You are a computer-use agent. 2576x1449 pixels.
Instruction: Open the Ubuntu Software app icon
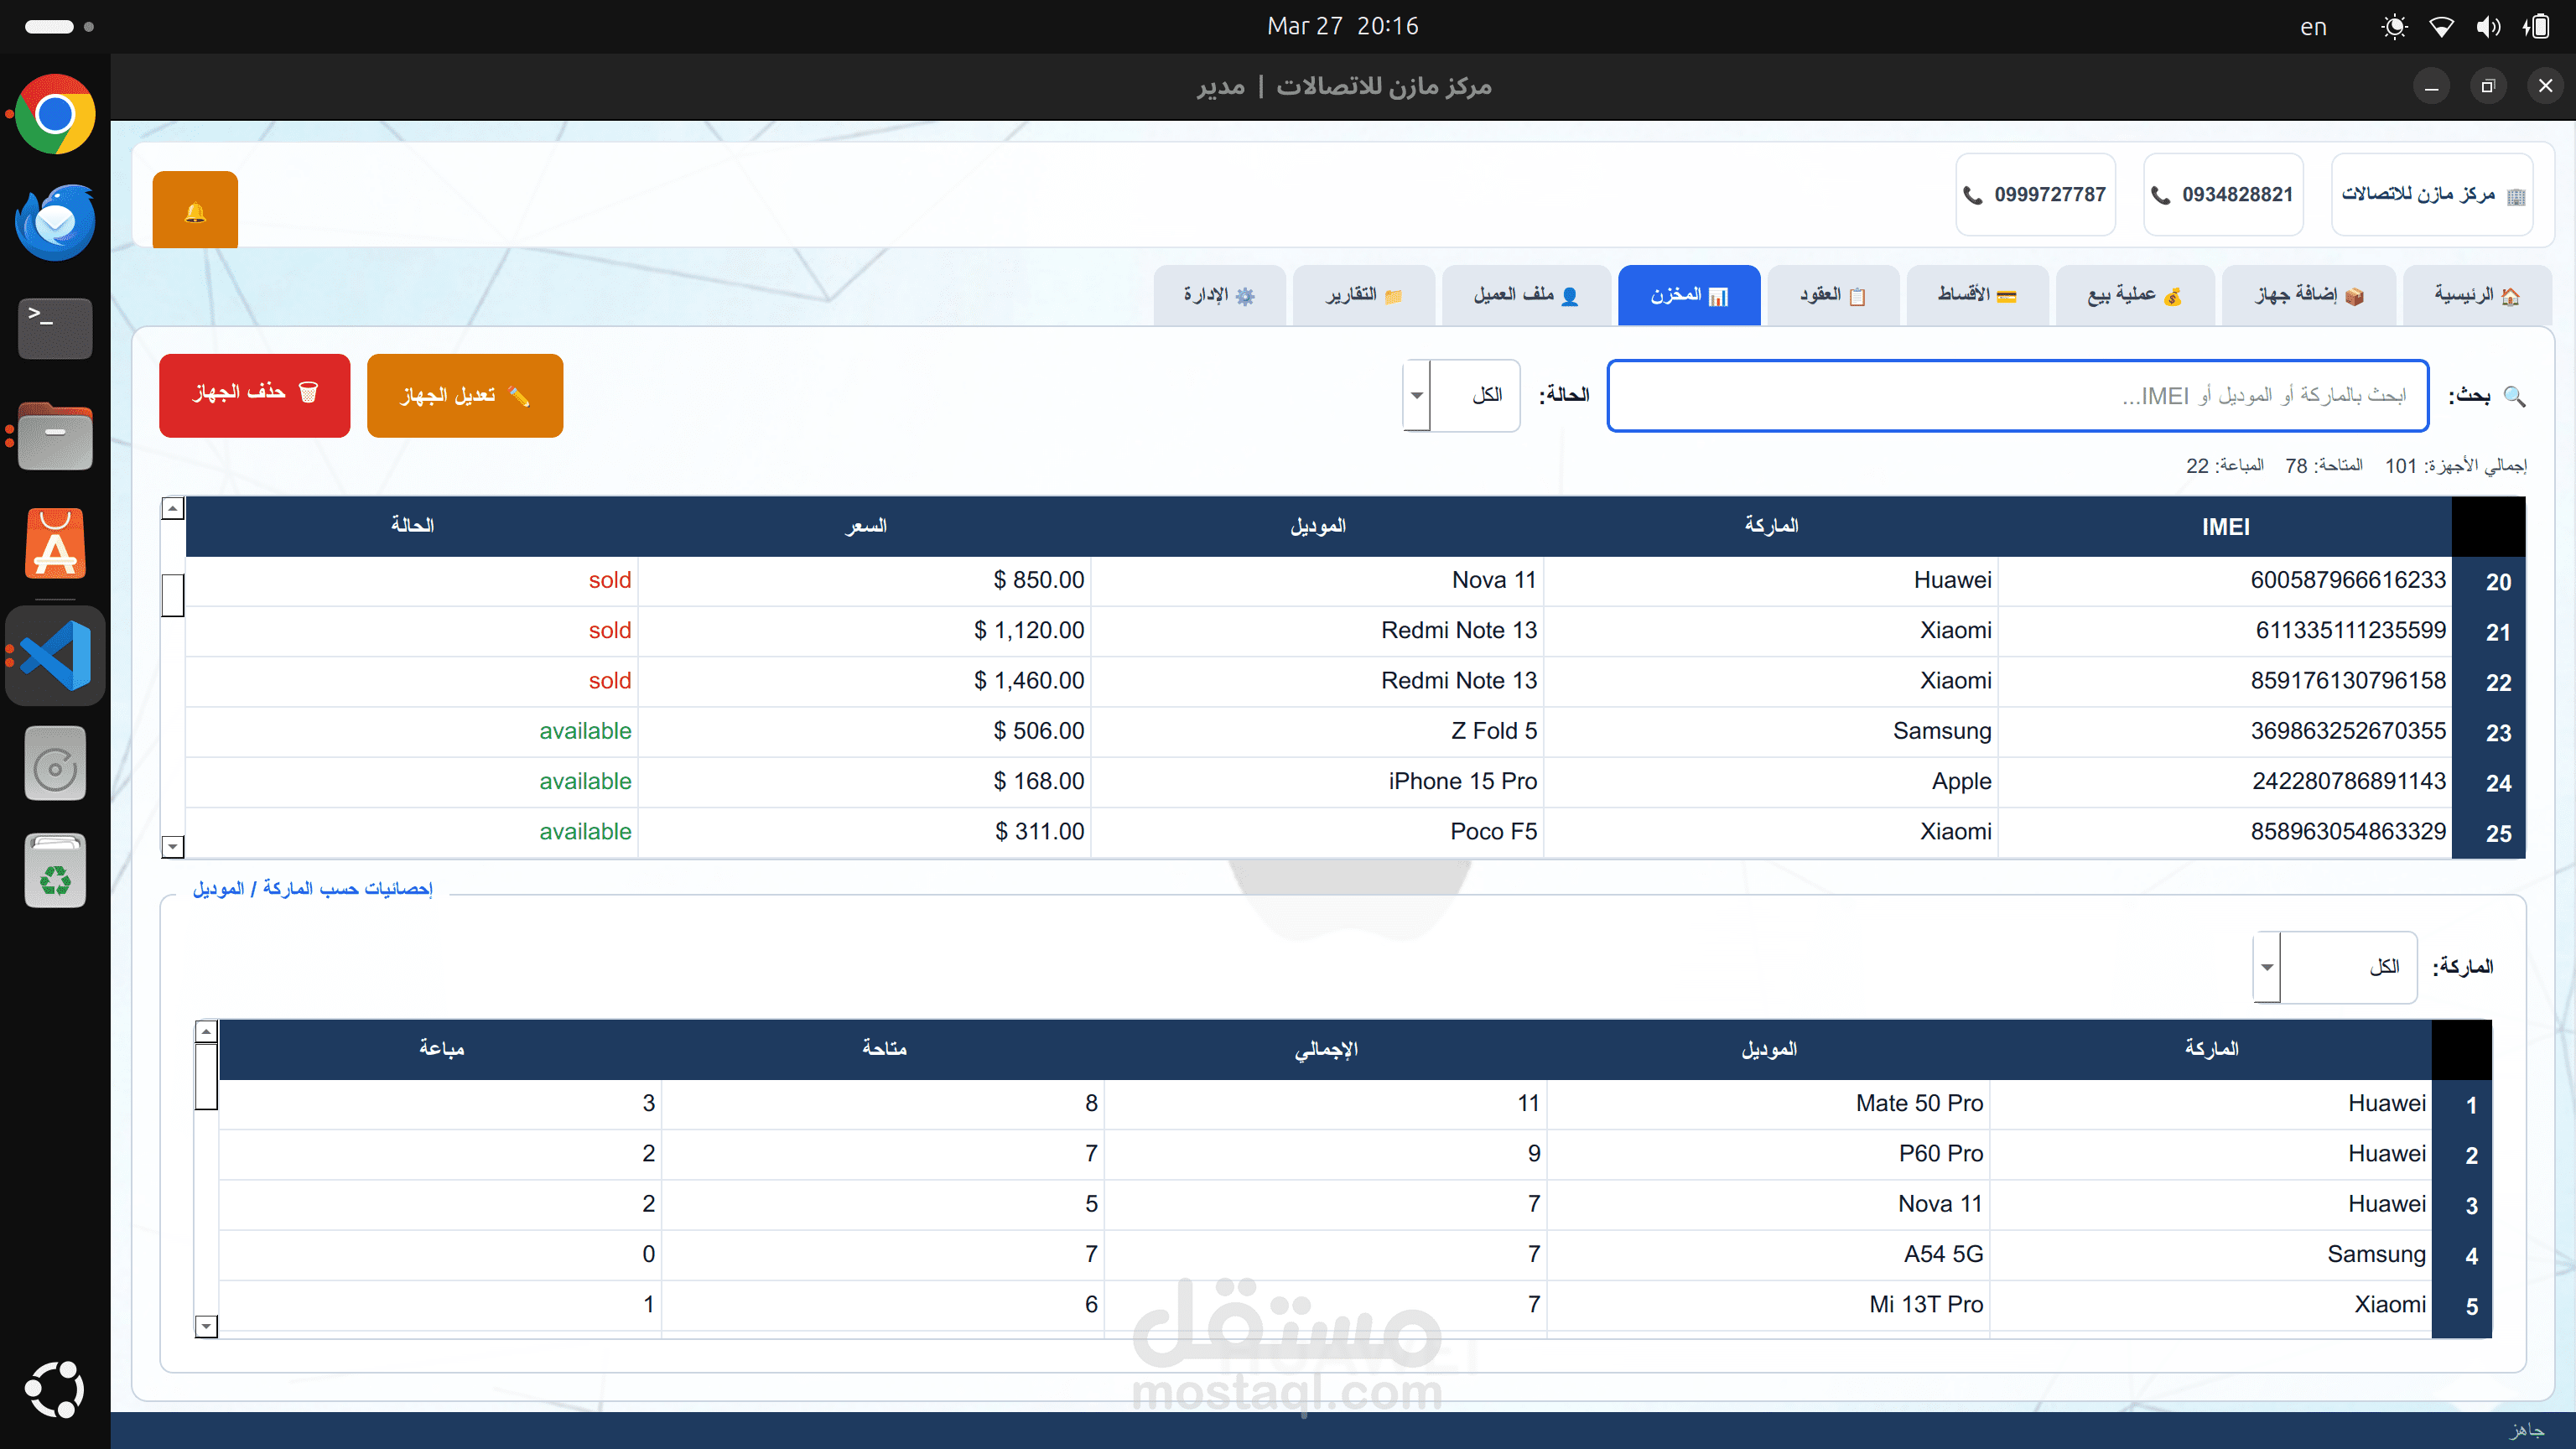coord(55,545)
